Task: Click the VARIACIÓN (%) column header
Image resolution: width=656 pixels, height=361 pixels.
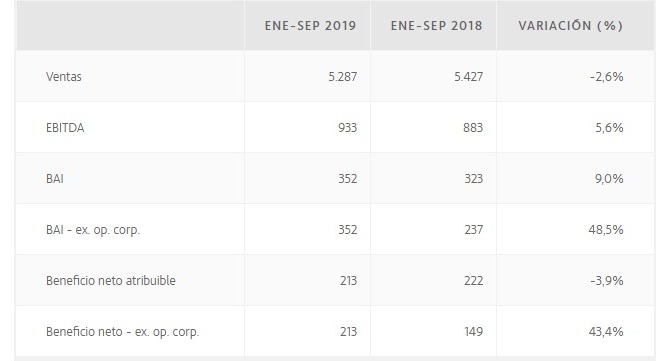Action: click(571, 26)
